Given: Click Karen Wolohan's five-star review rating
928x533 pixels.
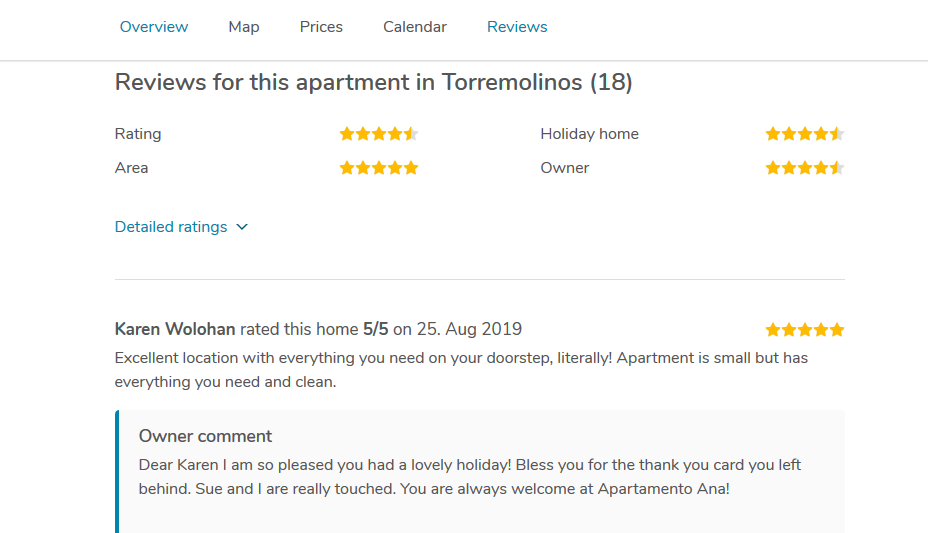Looking at the screenshot, I should tap(804, 330).
